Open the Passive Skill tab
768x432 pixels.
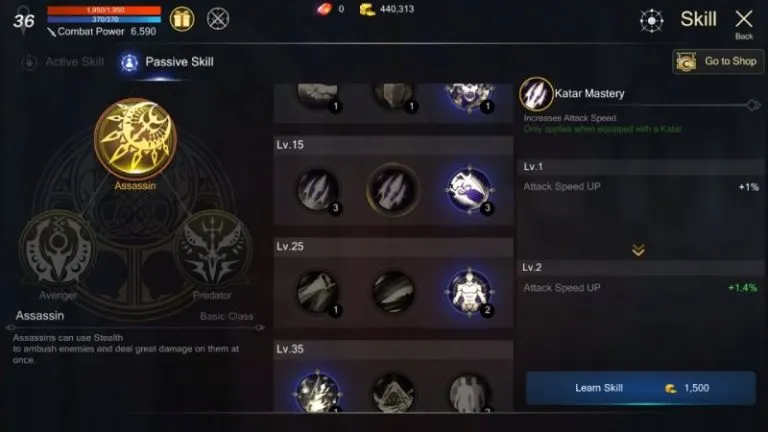pos(167,62)
